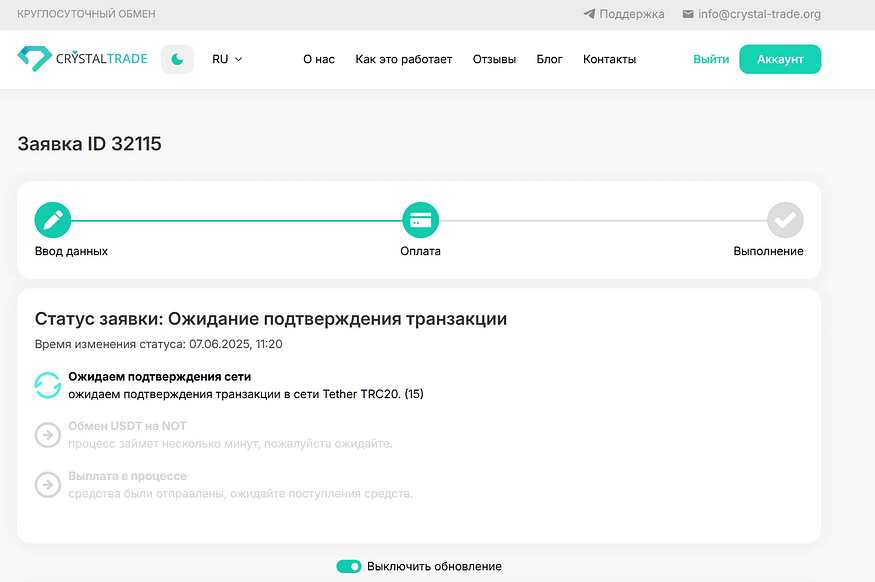
Task: Click info@crystal-trade.org email link
Action: click(x=759, y=14)
